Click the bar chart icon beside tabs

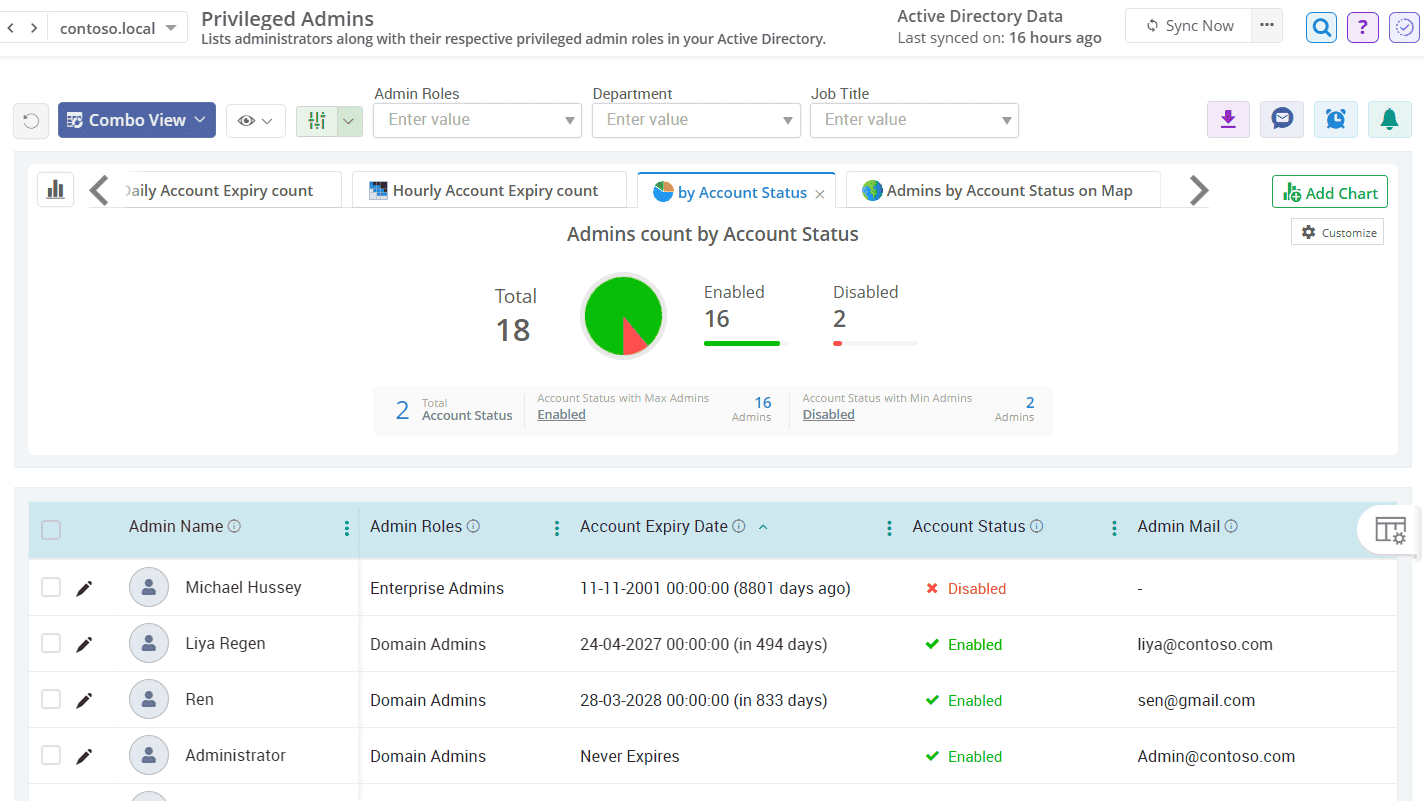[56, 189]
